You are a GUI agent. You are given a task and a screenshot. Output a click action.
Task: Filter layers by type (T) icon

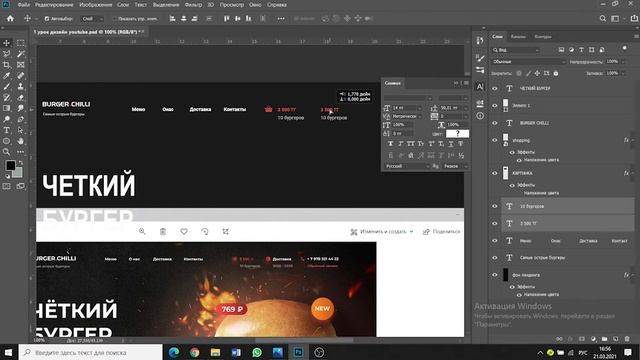coord(581,50)
